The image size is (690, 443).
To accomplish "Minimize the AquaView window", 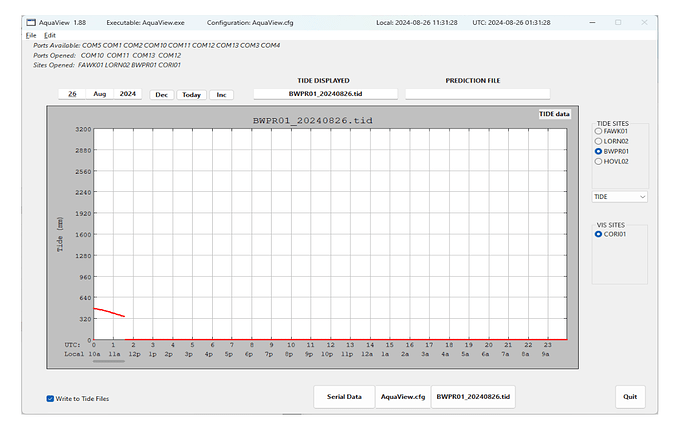I will tap(592, 22).
